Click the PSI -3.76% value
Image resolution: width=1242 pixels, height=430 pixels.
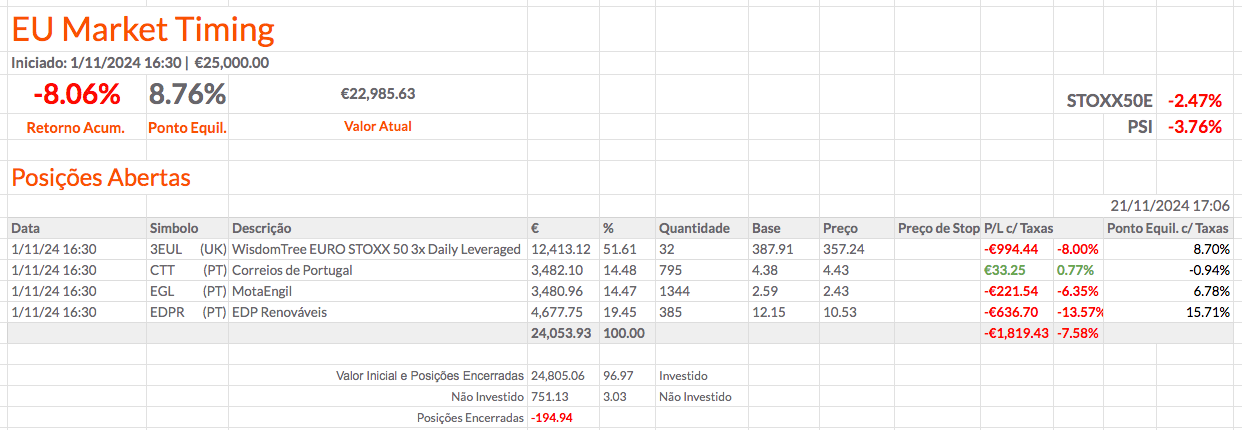(1197, 127)
